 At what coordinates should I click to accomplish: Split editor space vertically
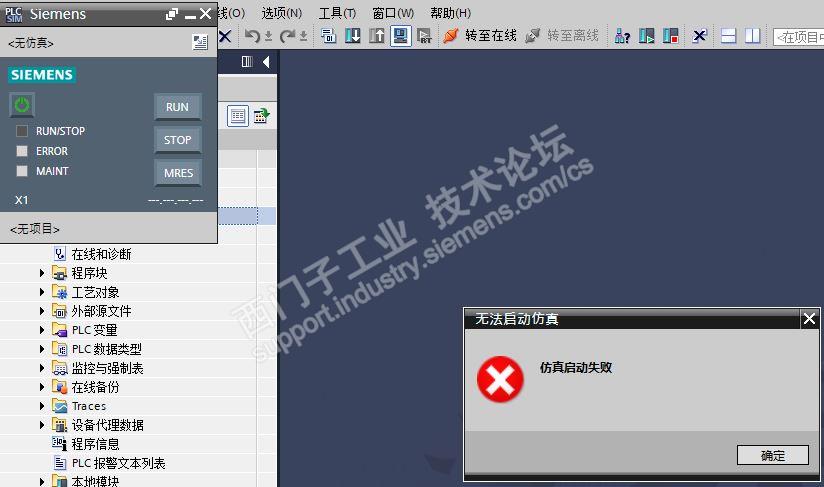point(753,36)
